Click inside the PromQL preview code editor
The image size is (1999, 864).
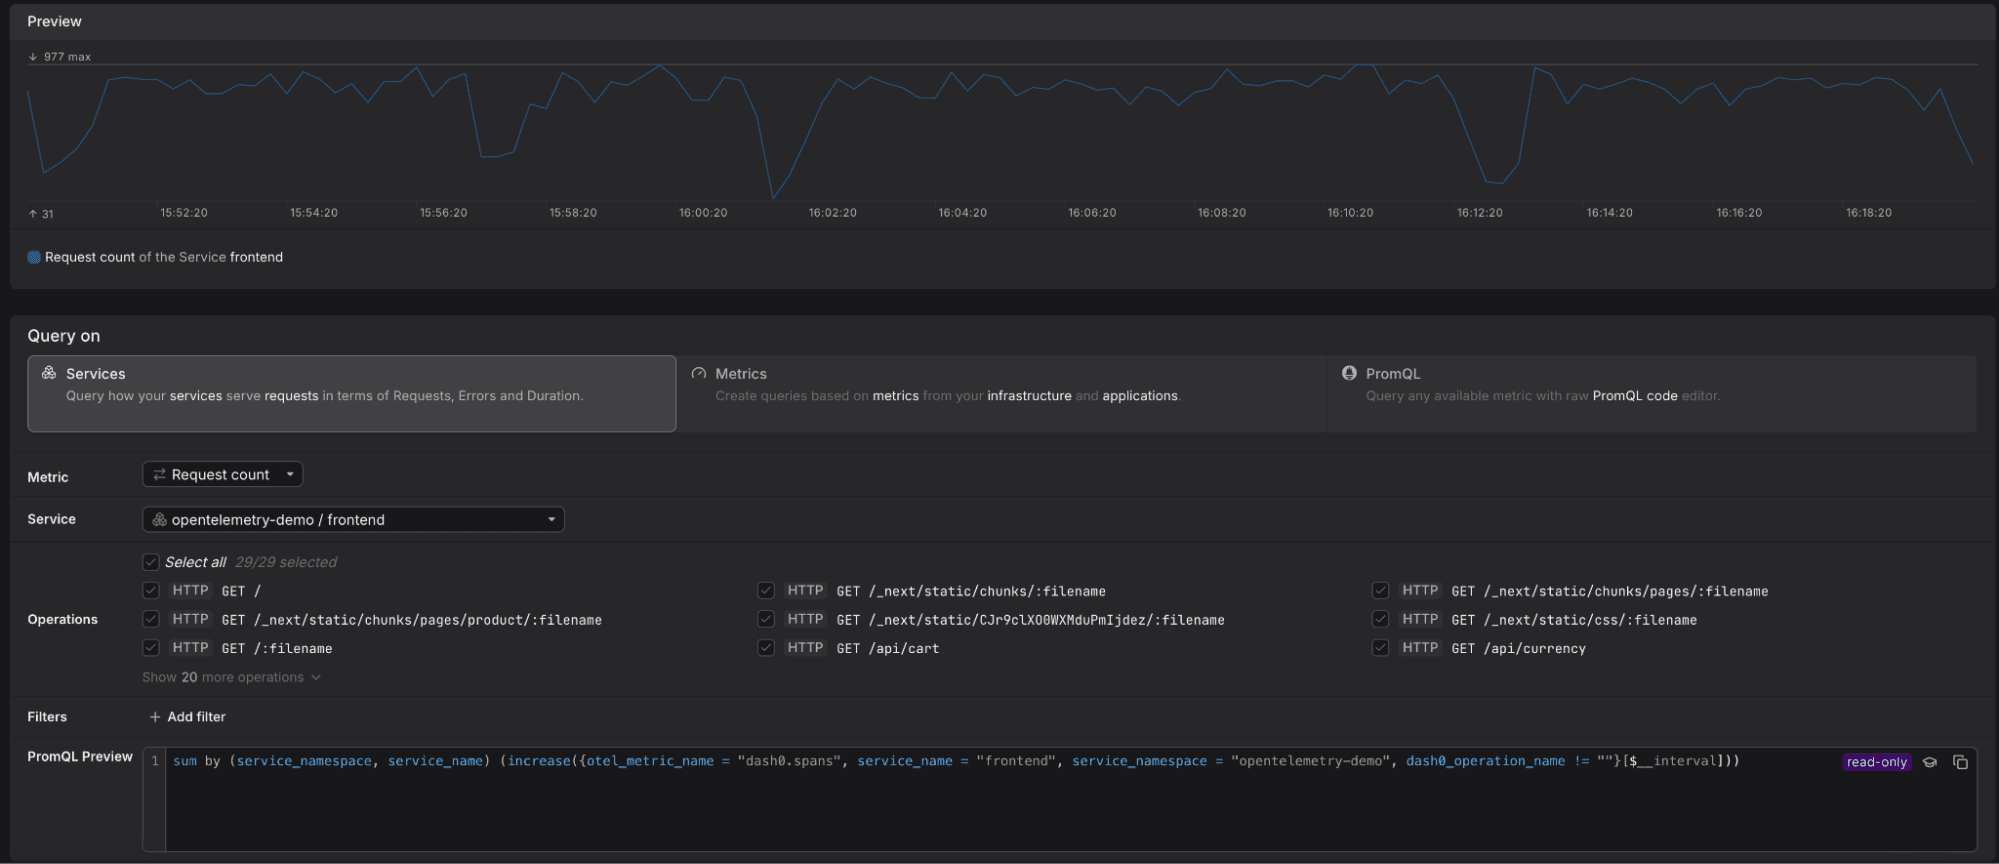coord(1059,799)
